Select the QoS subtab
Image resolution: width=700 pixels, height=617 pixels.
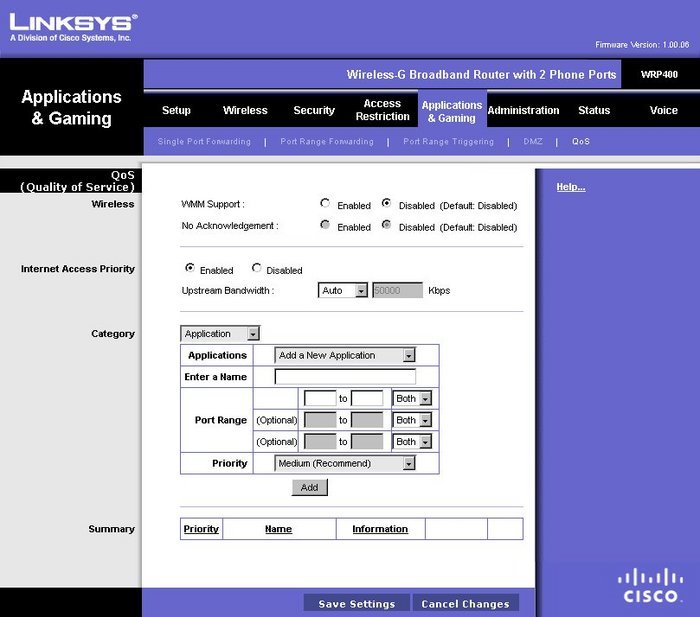(581, 142)
